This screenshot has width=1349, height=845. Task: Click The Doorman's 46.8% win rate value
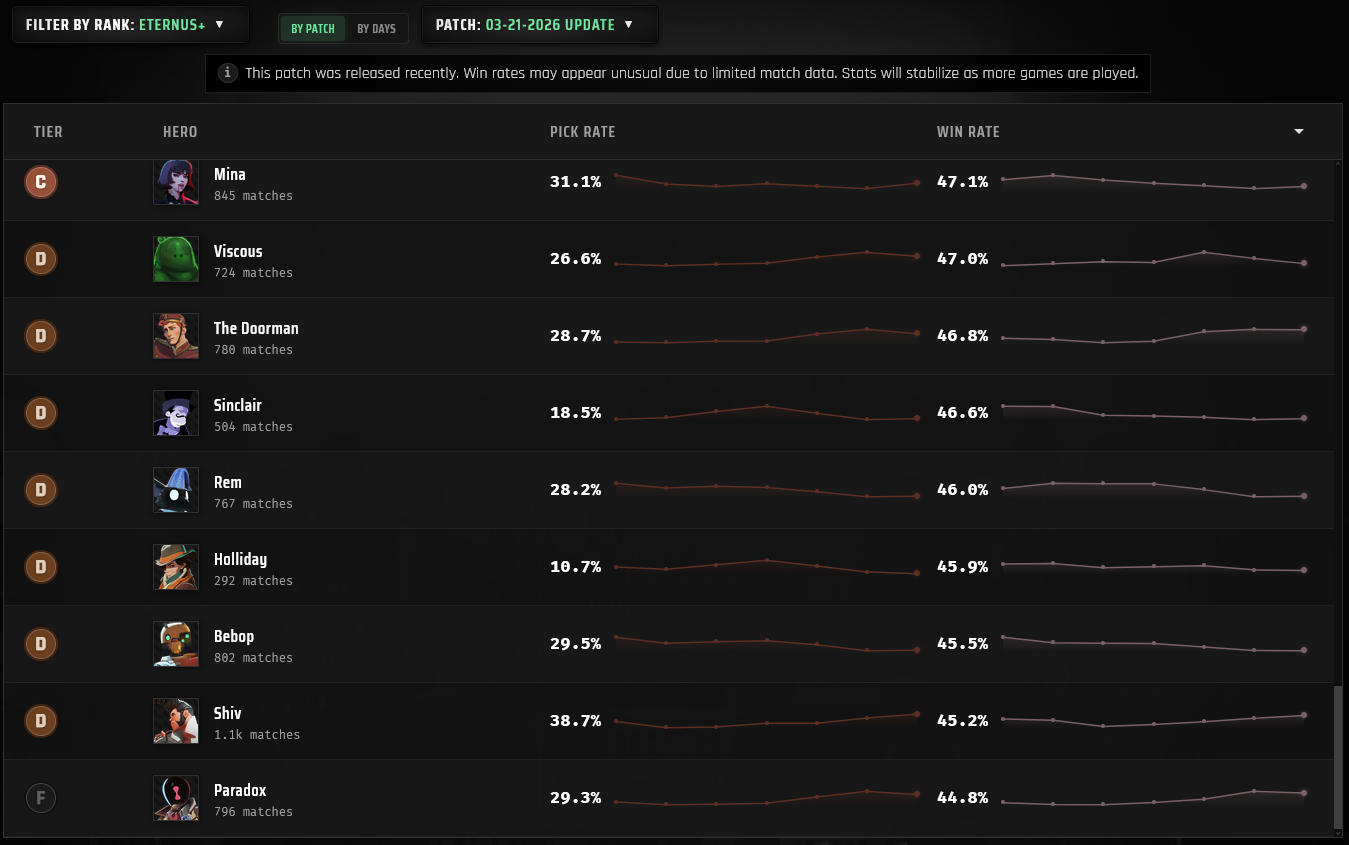point(962,336)
